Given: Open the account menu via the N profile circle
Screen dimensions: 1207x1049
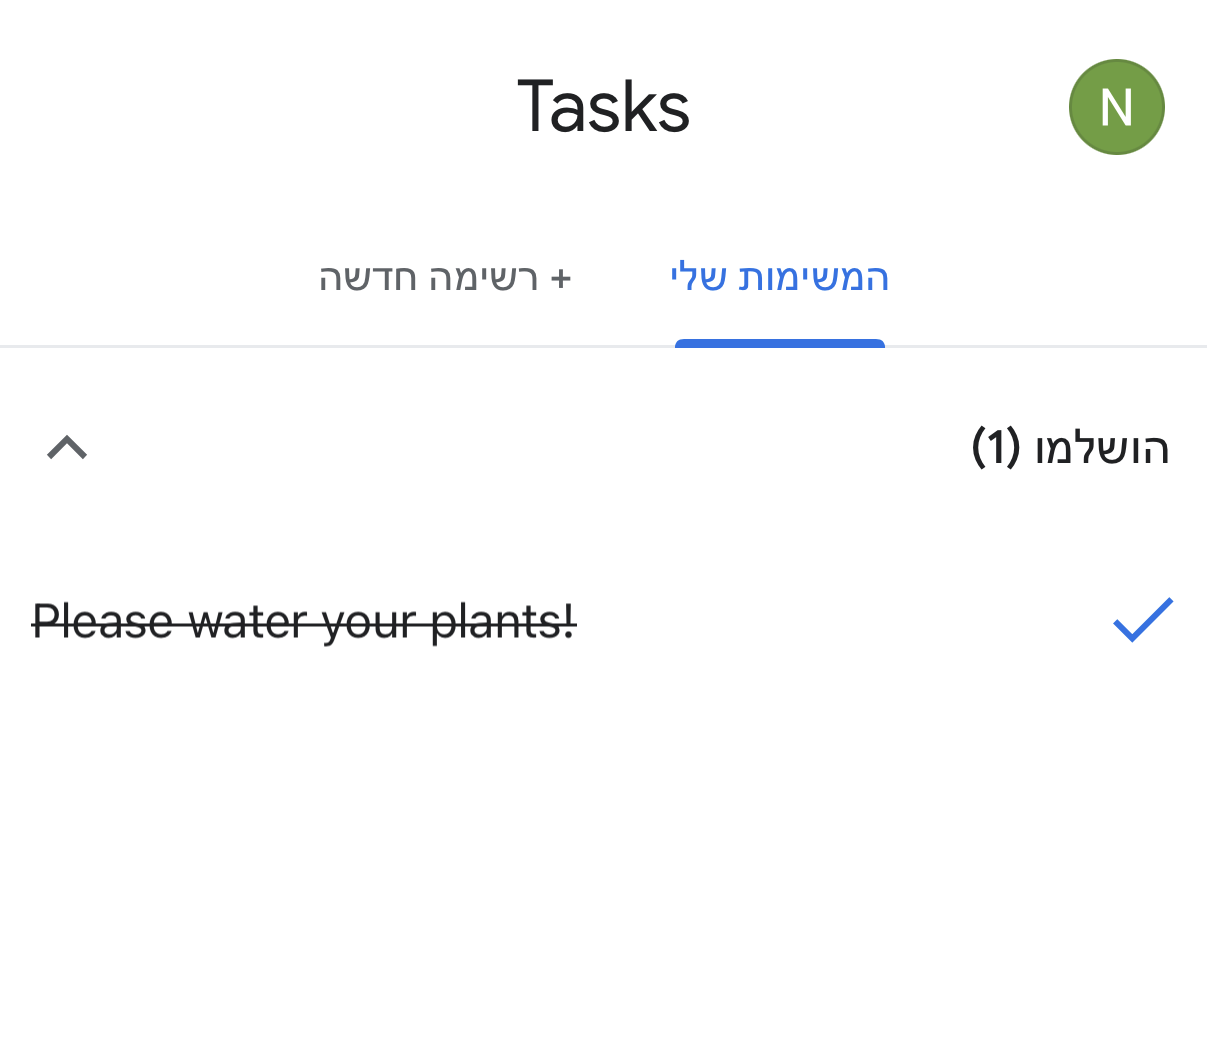Looking at the screenshot, I should (1116, 107).
